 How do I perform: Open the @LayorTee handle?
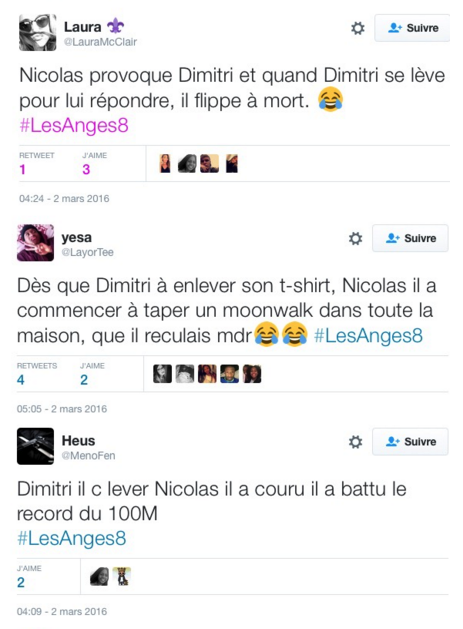click(87, 252)
